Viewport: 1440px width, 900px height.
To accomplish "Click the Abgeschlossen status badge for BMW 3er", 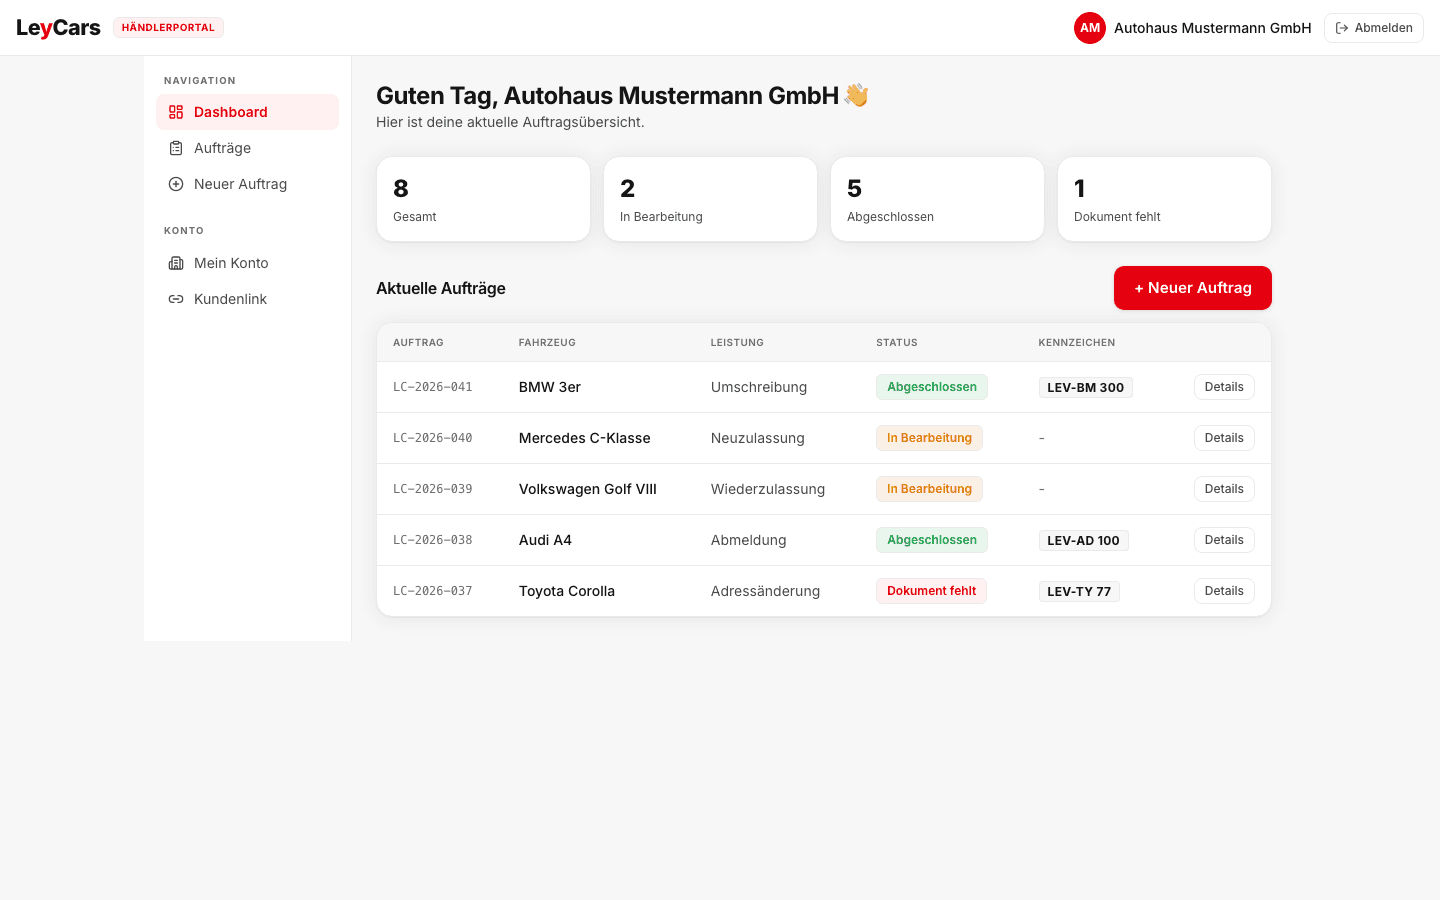I will point(932,387).
